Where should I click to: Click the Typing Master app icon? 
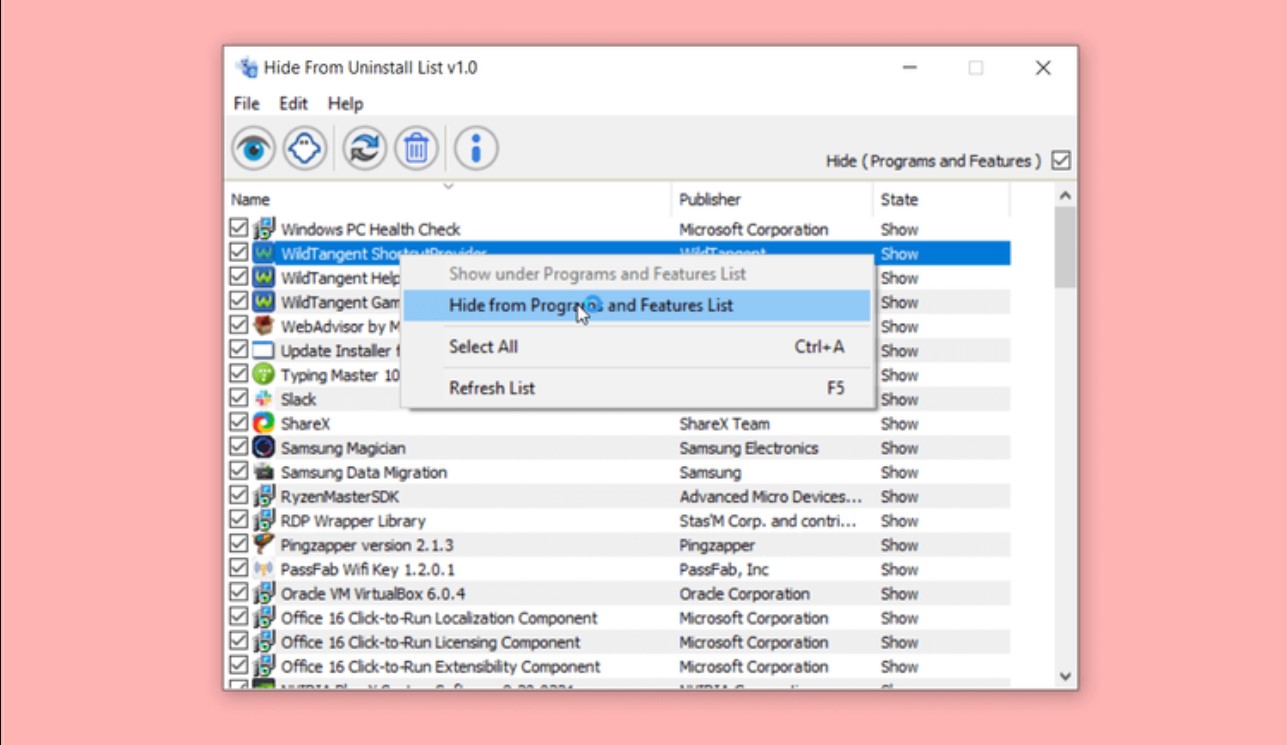coord(263,375)
